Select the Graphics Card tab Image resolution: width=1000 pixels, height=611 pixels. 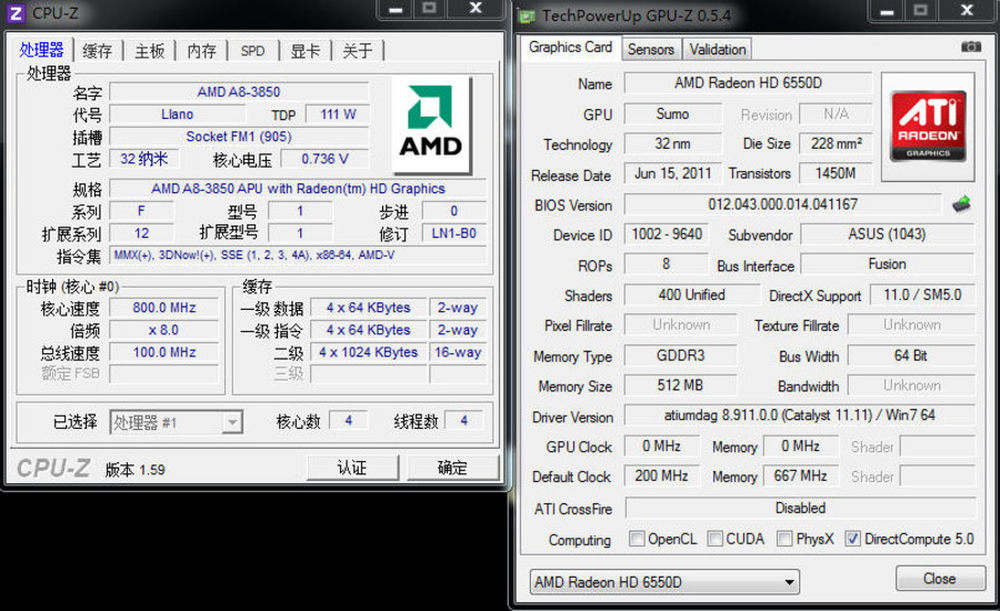click(570, 47)
